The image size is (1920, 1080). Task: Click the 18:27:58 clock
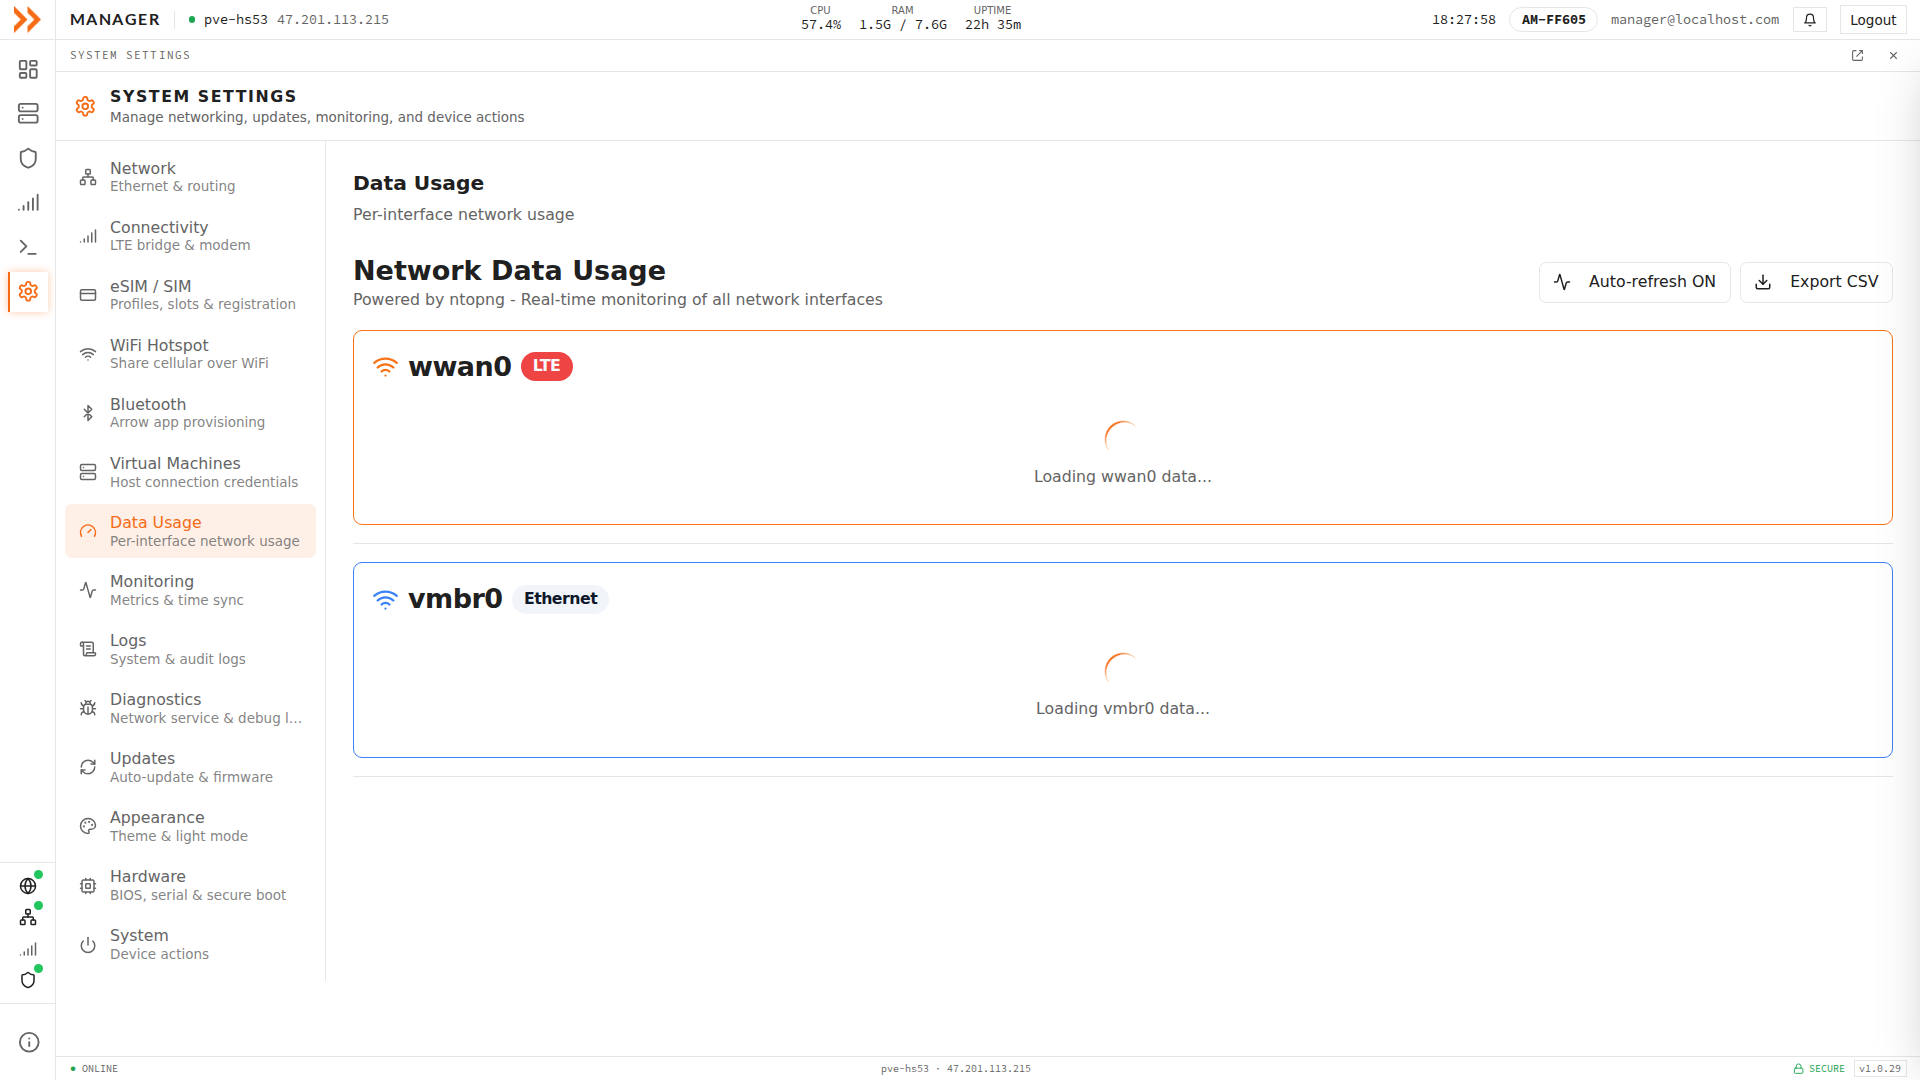click(1464, 20)
